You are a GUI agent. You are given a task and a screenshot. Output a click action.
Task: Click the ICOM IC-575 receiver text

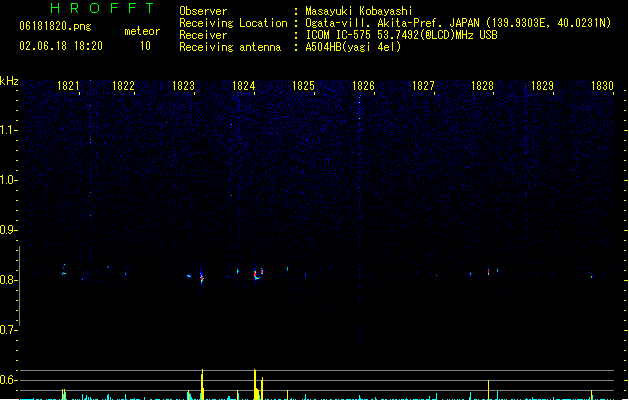pos(402,35)
